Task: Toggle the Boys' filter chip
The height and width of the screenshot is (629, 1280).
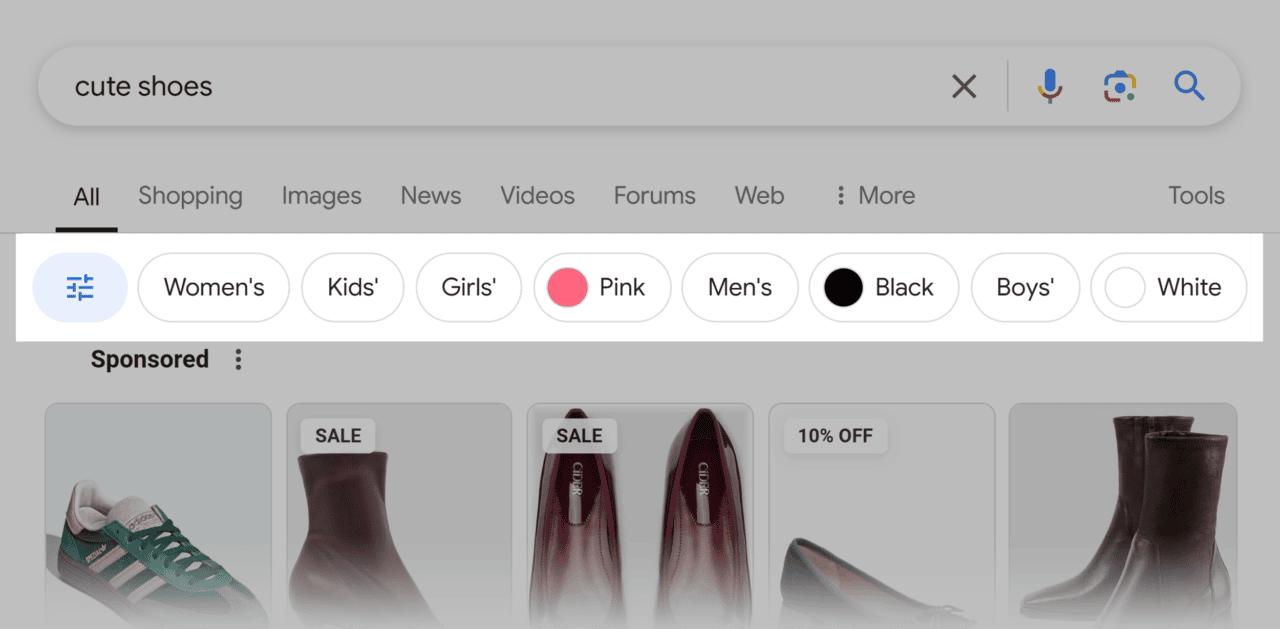Action: (1025, 287)
